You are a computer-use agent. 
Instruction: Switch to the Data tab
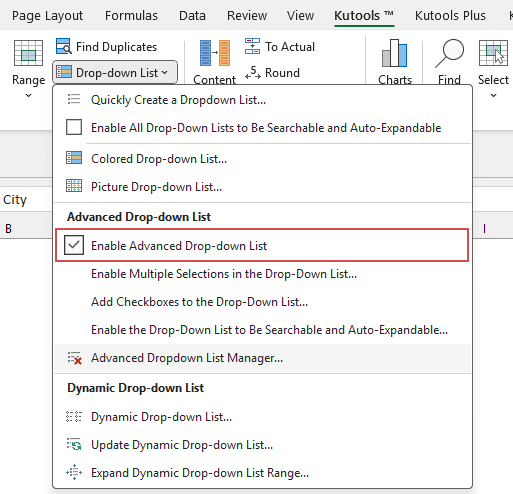192,16
